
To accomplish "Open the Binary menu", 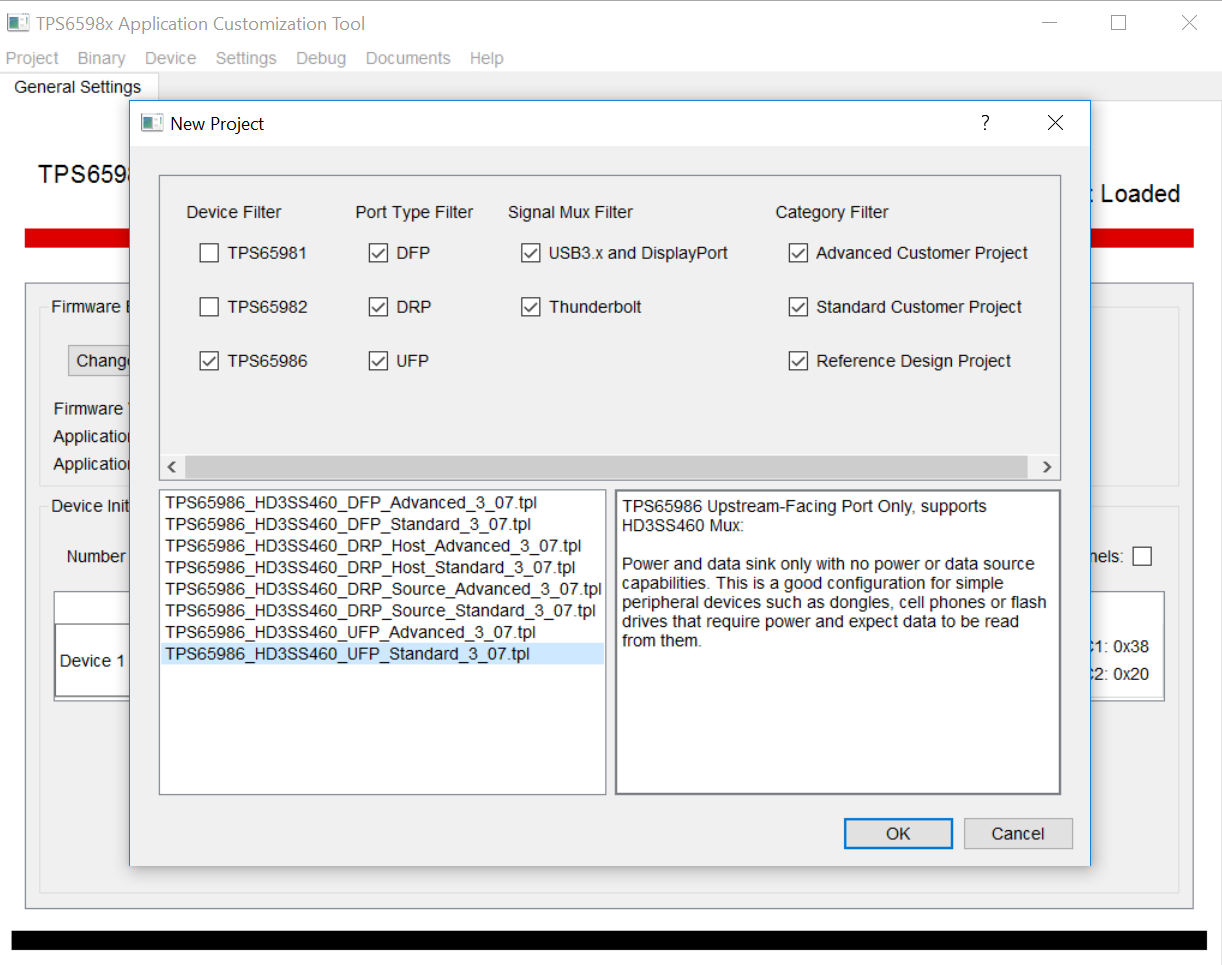I will point(101,58).
